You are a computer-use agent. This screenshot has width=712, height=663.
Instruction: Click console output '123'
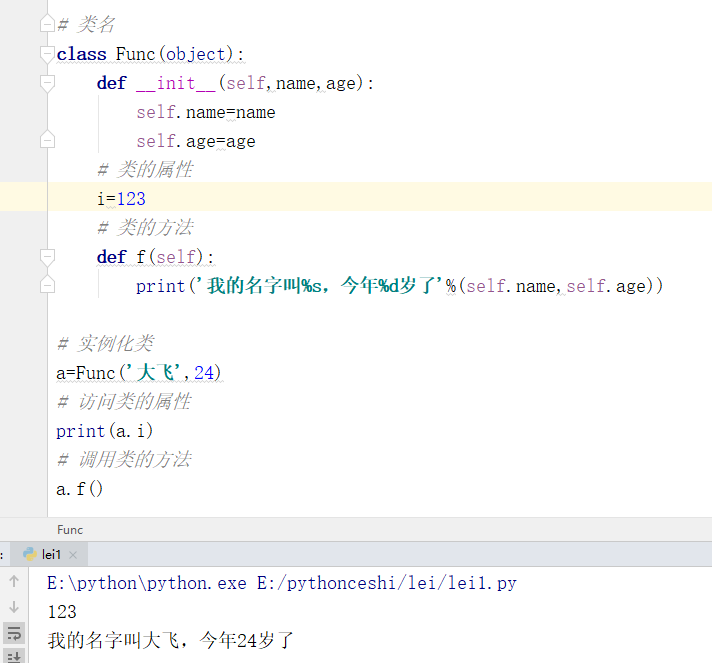pos(62,612)
